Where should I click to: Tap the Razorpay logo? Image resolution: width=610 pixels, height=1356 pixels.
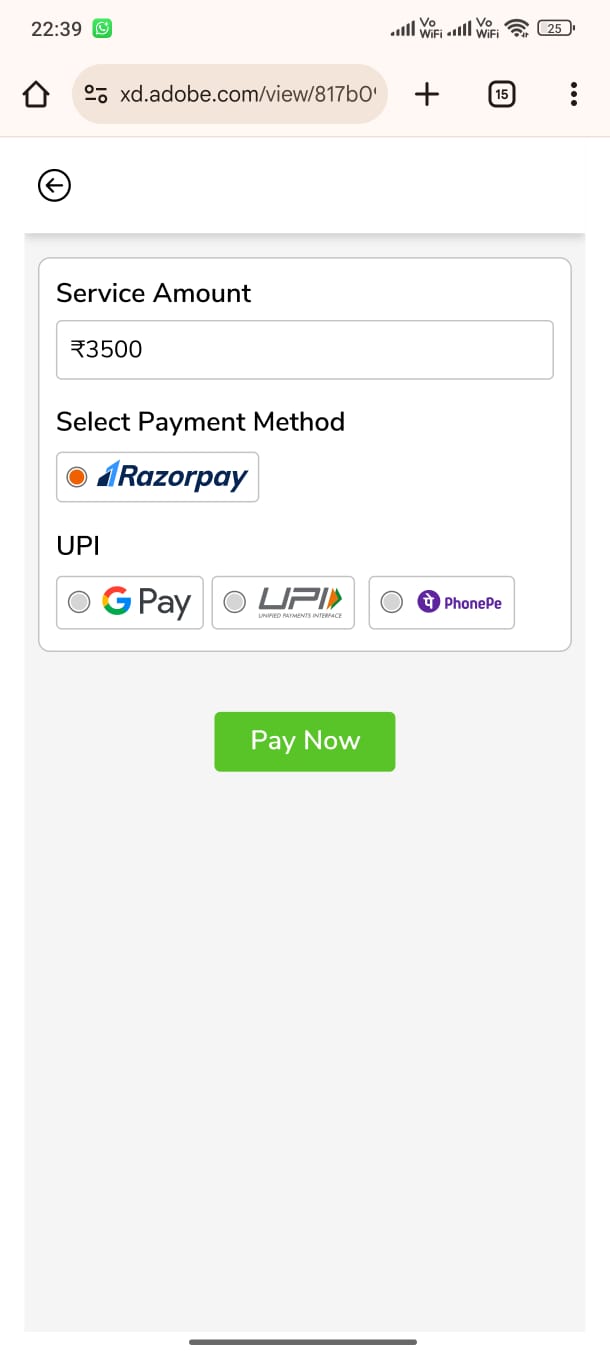[172, 477]
